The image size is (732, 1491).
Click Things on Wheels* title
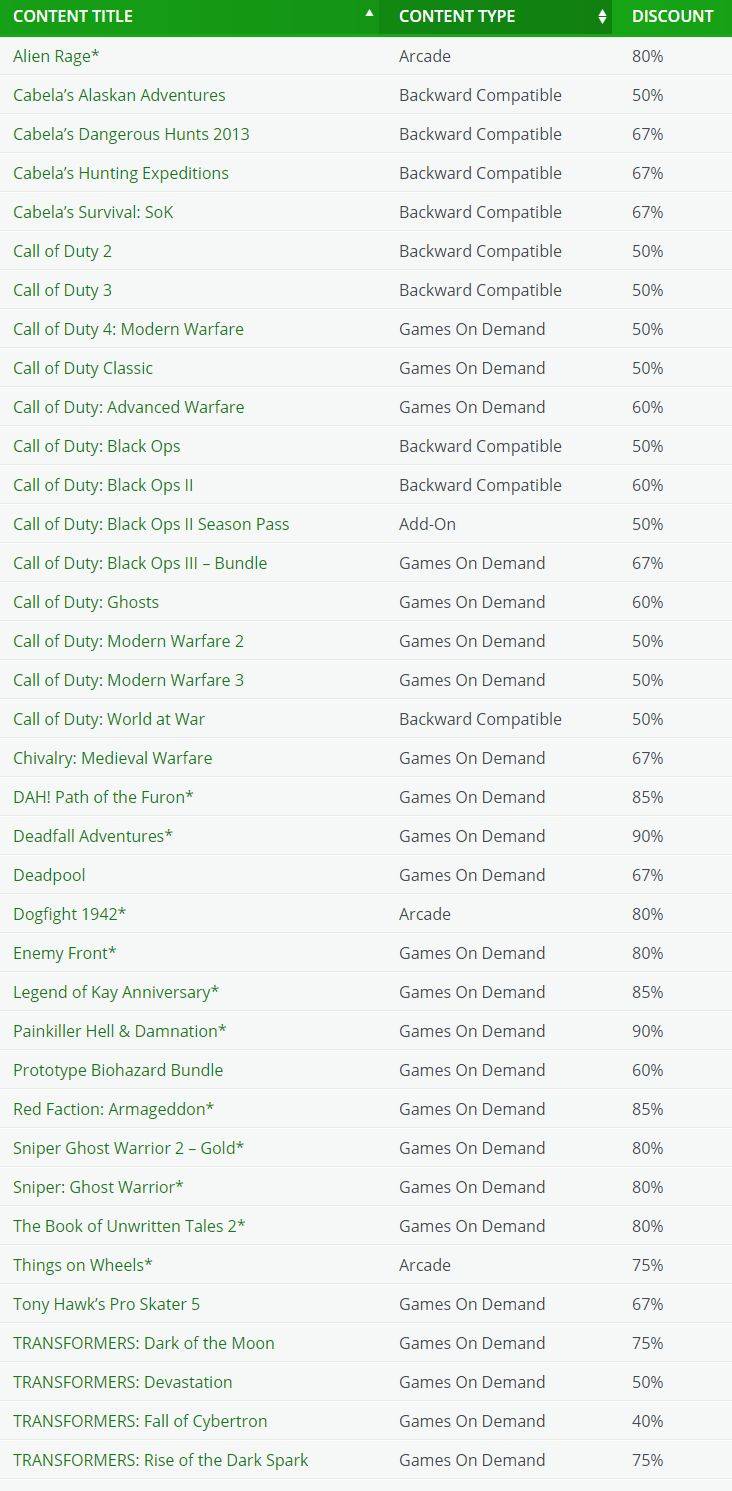click(82, 1265)
